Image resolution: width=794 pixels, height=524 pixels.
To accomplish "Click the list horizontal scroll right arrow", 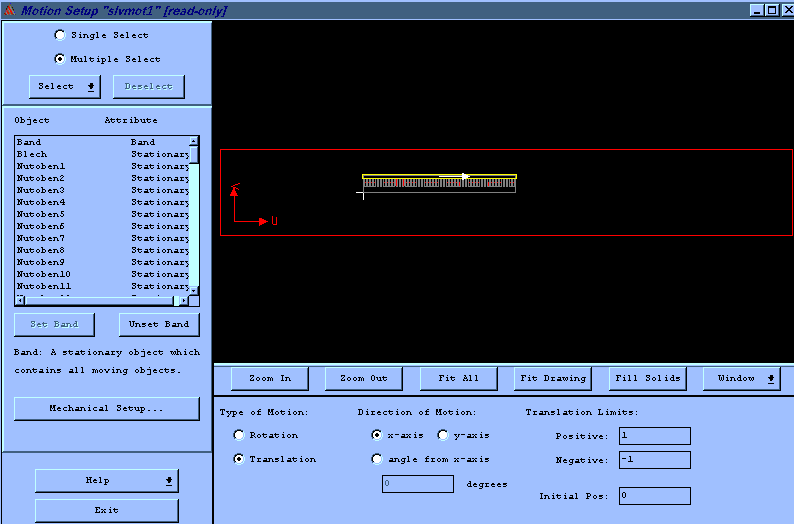I will (184, 301).
